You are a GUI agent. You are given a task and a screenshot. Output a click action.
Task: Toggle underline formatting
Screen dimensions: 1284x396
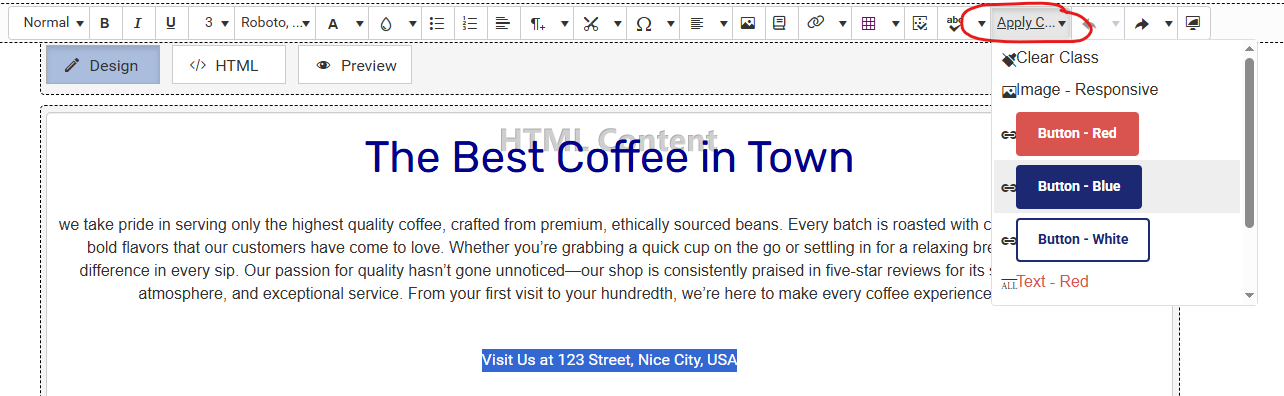[171, 23]
